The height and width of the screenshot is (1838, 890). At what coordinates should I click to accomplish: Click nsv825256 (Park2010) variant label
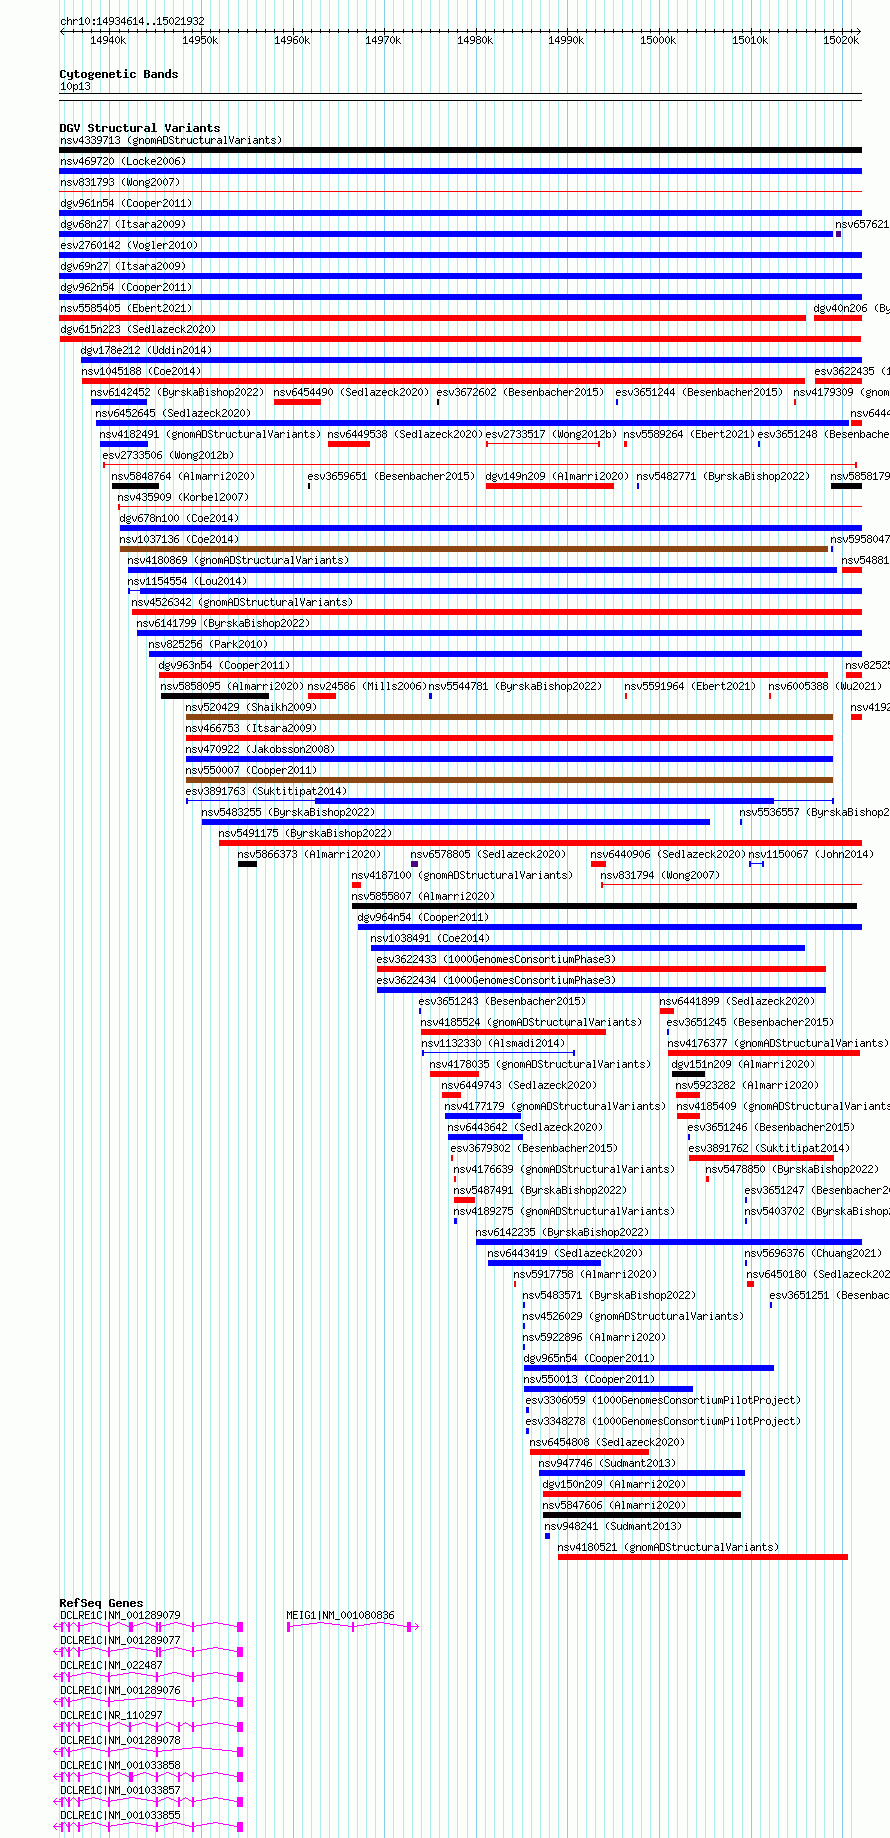(x=208, y=644)
